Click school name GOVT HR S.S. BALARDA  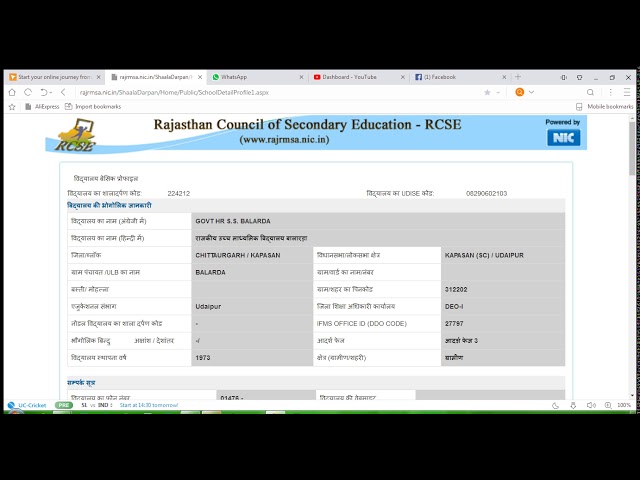(233, 221)
